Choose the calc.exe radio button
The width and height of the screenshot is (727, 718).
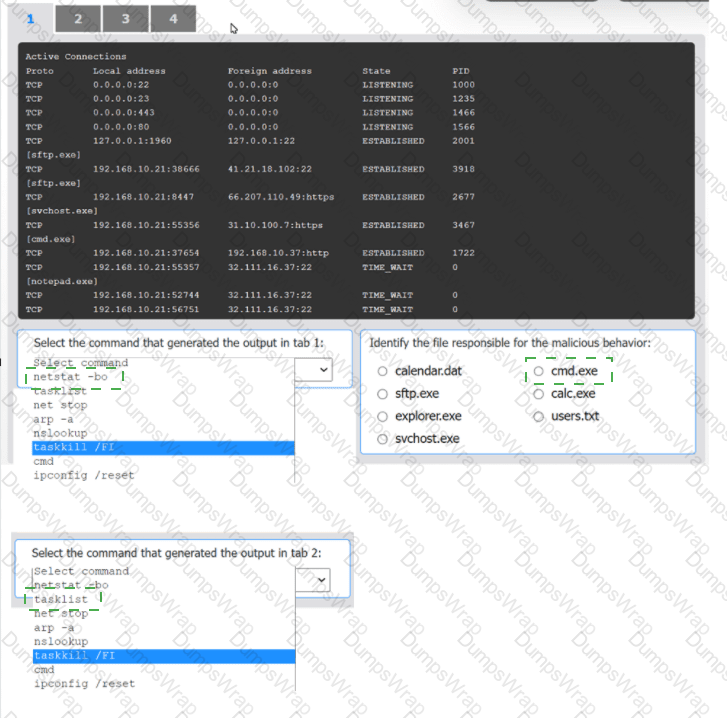[538, 394]
